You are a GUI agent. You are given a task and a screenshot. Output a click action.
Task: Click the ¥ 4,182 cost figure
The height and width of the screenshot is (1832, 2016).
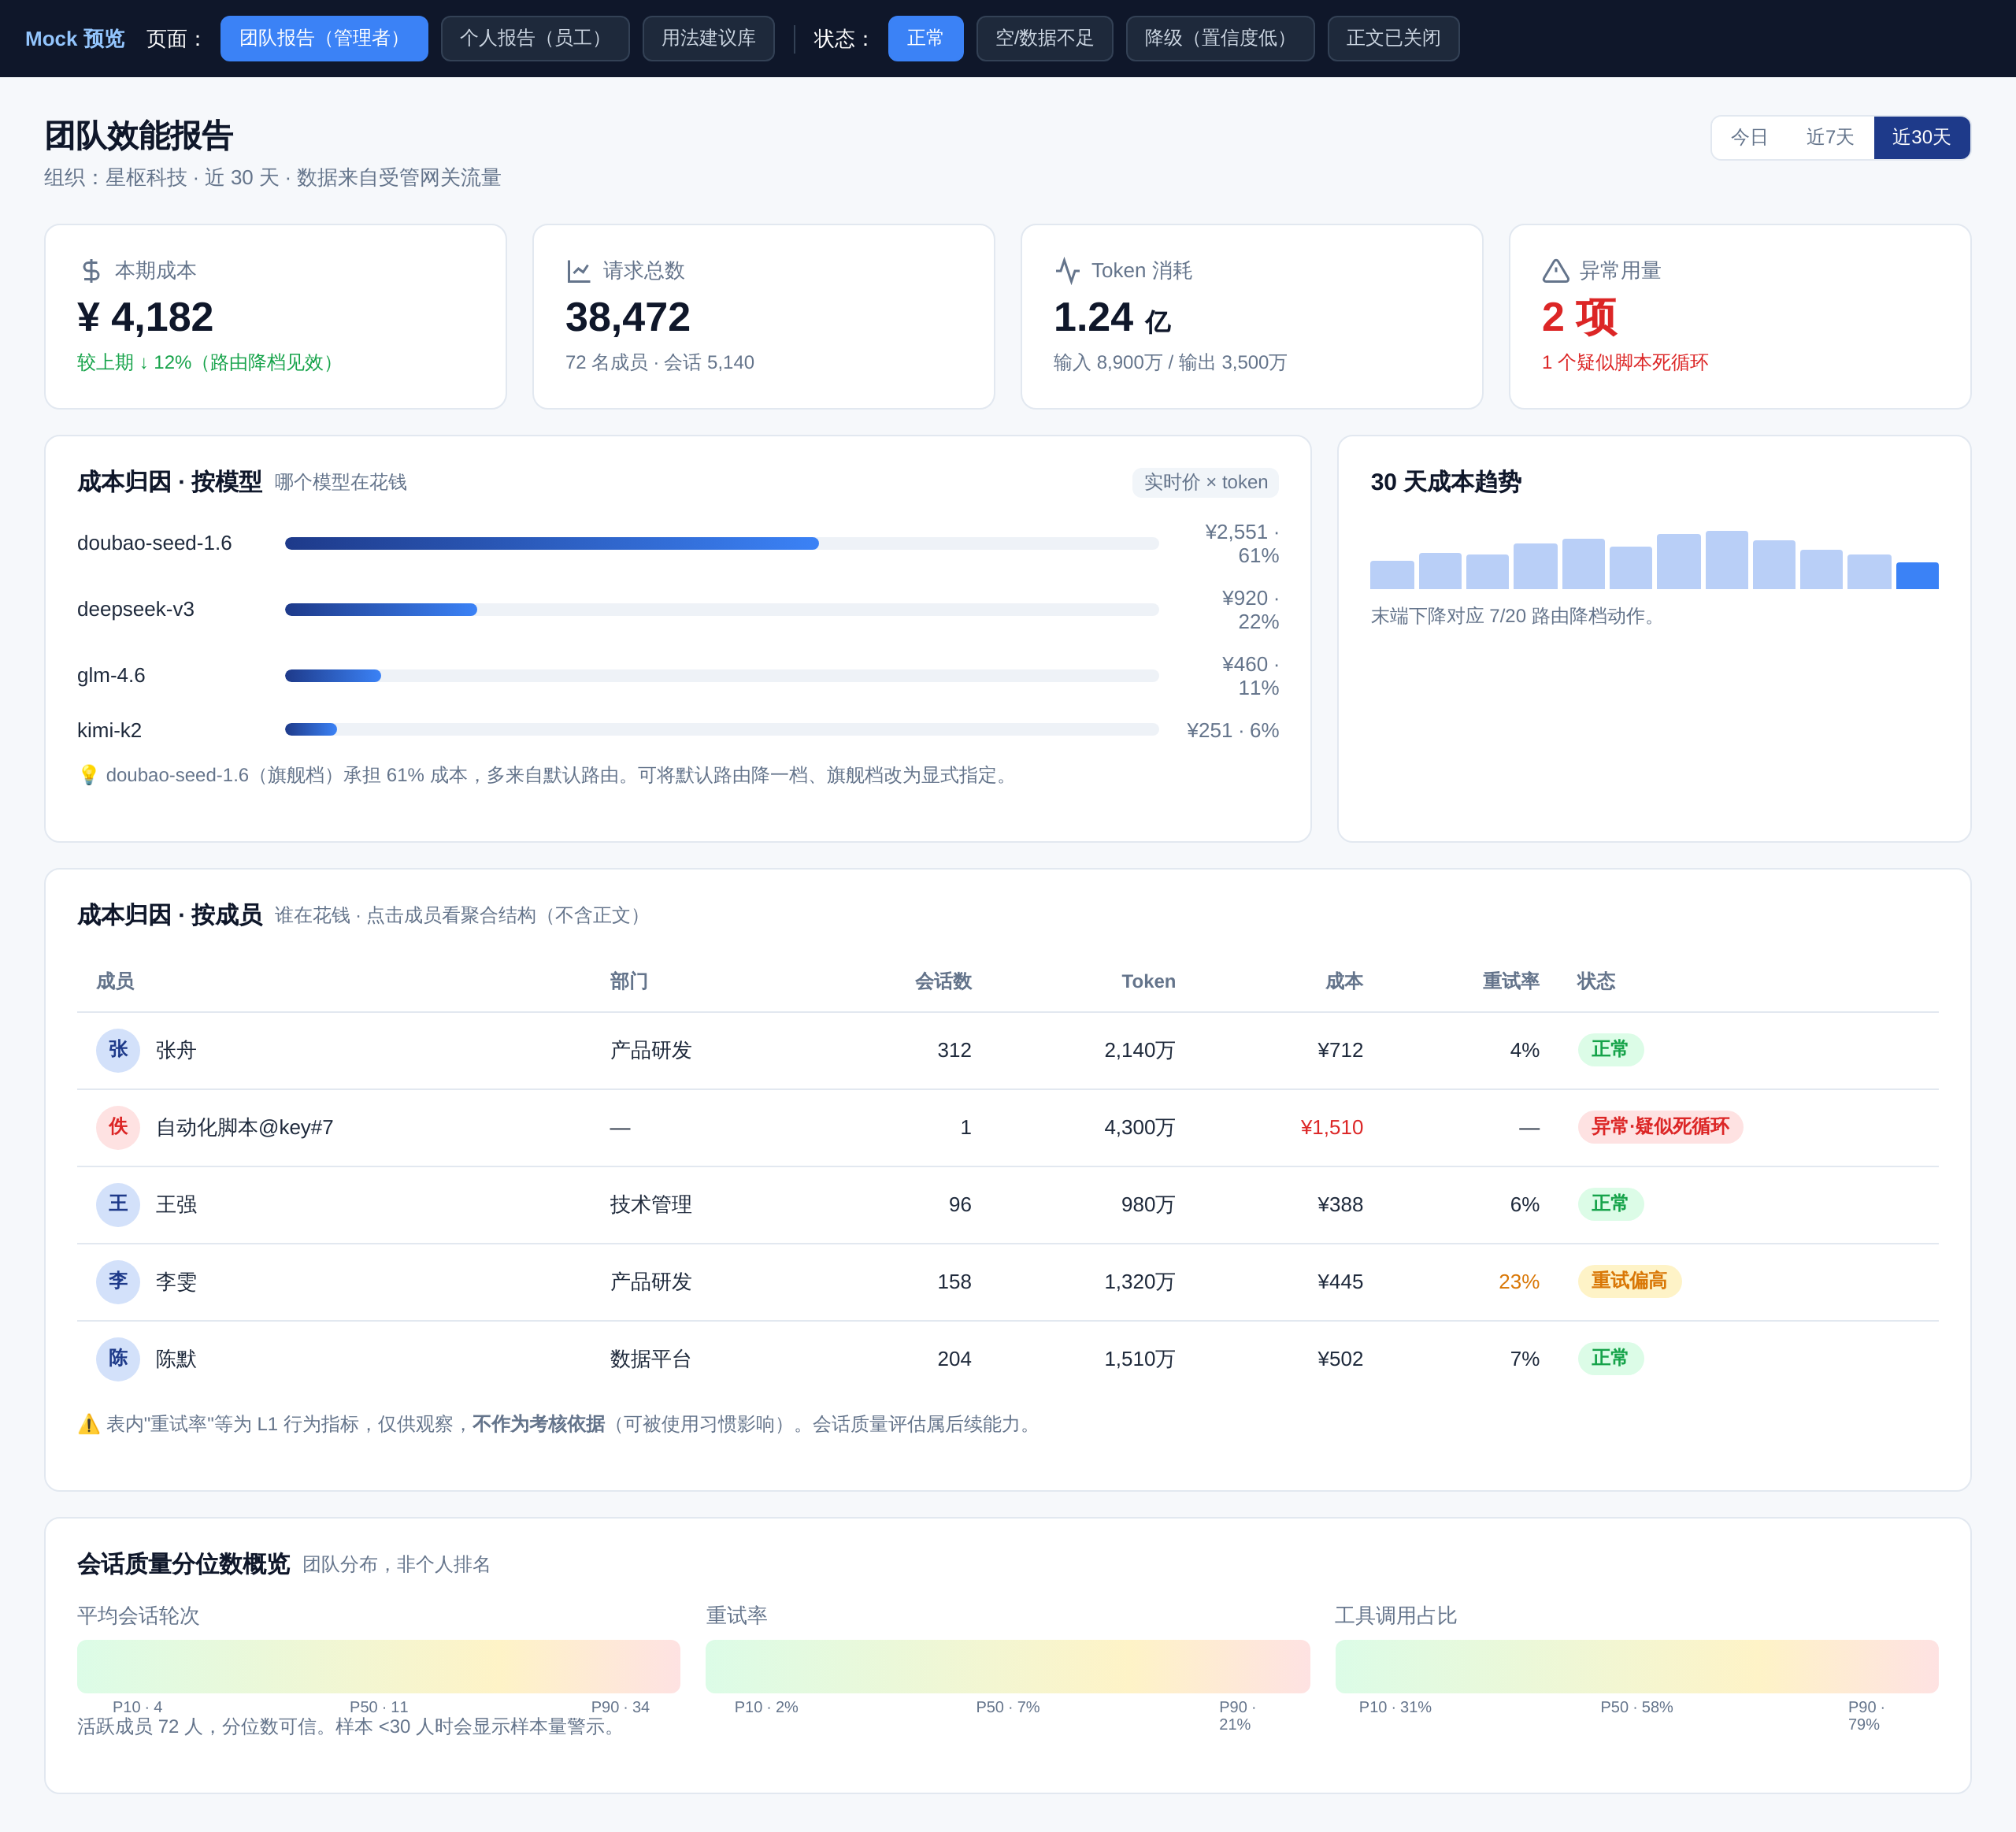pyautogui.click(x=145, y=317)
